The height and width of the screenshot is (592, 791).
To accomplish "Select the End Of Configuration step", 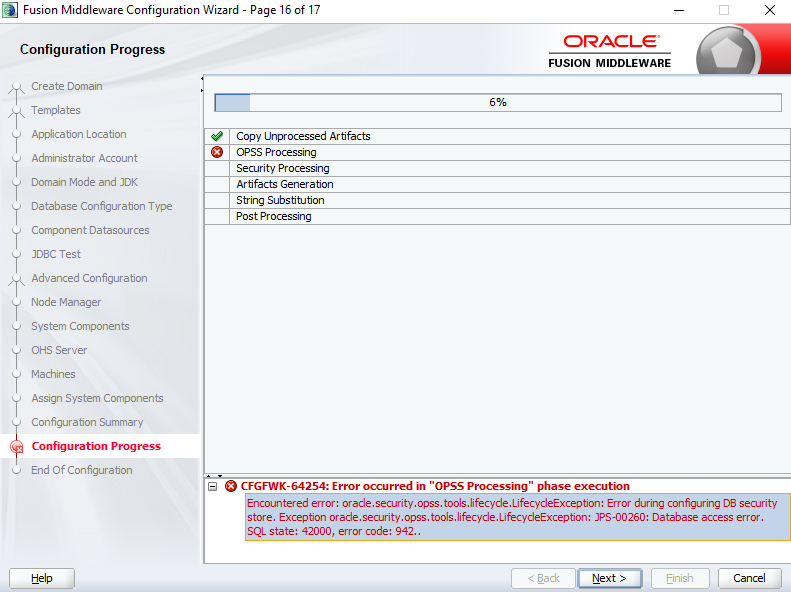I will [82, 470].
